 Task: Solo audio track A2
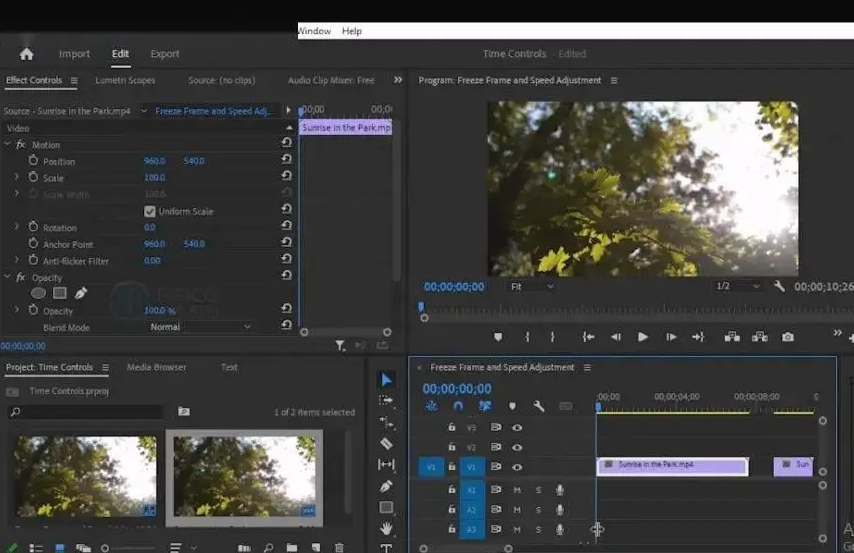538,510
